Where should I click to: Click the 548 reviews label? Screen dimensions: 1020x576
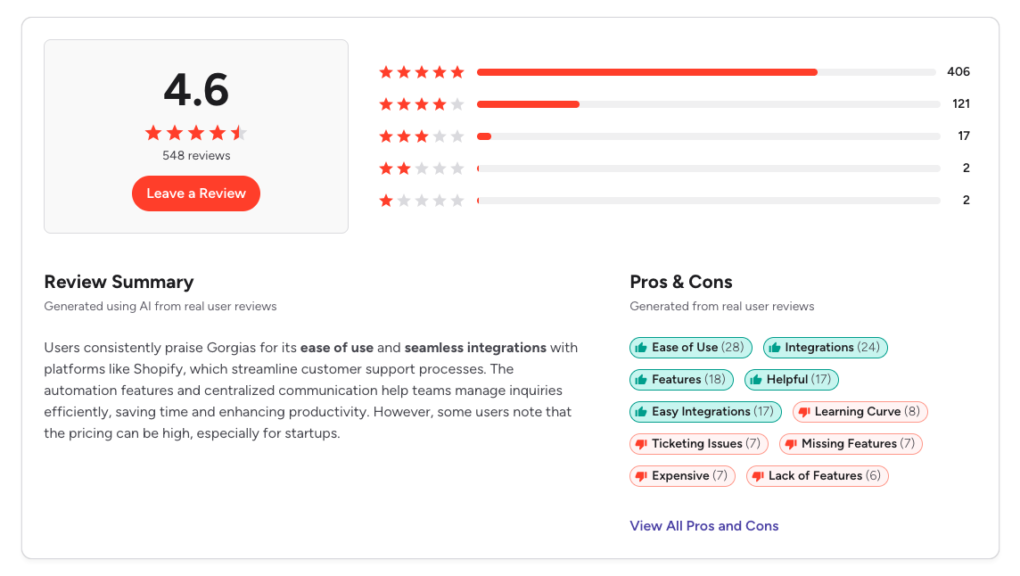[196, 155]
